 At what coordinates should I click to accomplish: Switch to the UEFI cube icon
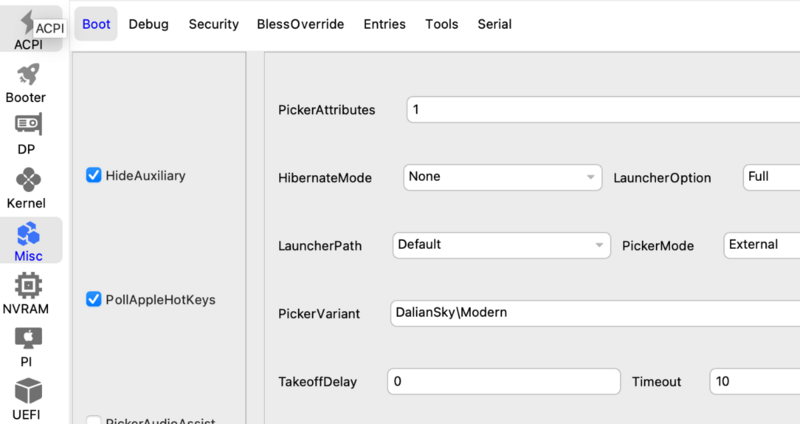coord(28,390)
